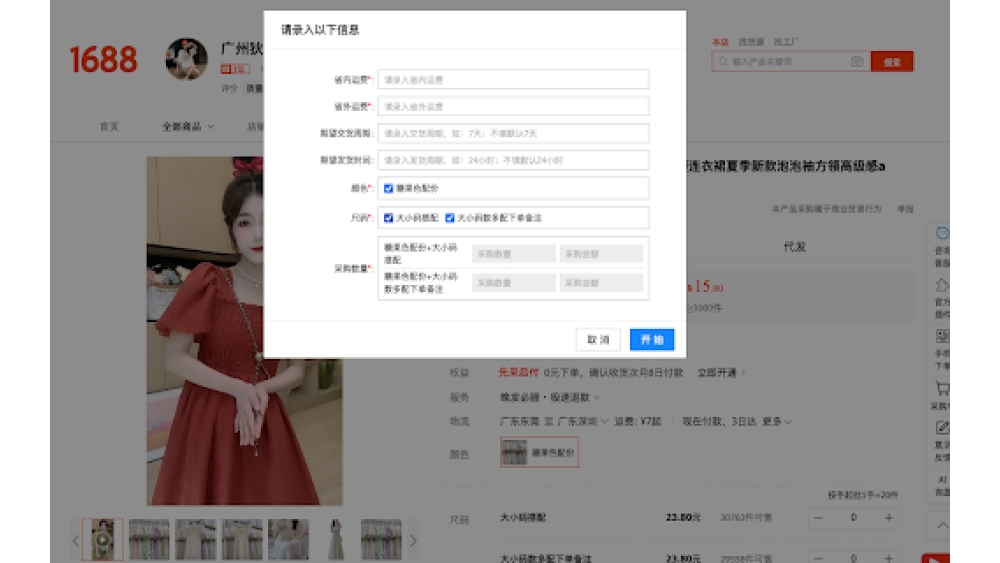Click the sidebar mobile order icon
This screenshot has height=563, width=1000.
pos(941,336)
